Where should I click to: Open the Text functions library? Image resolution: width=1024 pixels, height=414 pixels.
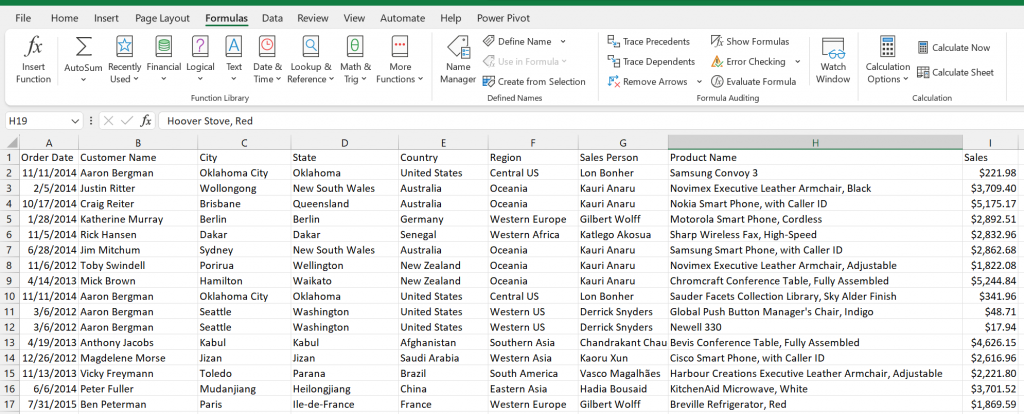[x=234, y=60]
